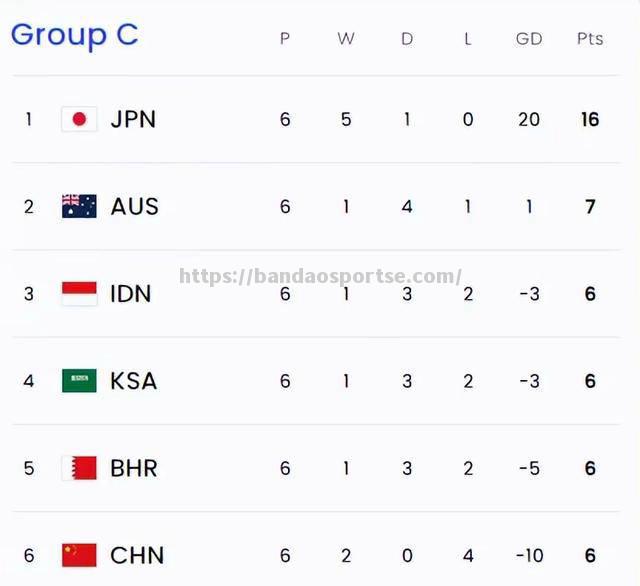Open the BHR team name
640x586 pixels.
pos(133,468)
